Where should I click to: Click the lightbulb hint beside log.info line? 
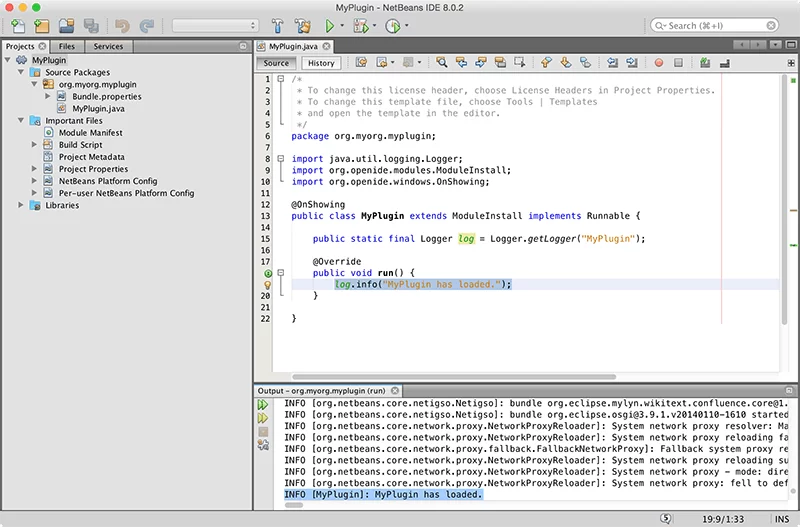[267, 285]
